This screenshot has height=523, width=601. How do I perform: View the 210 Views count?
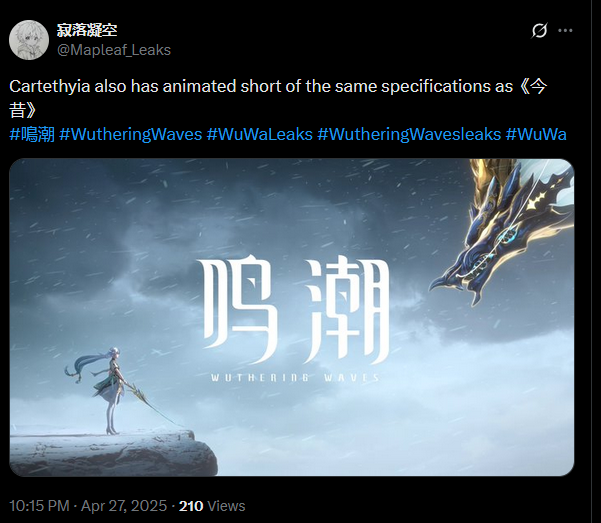(212, 506)
